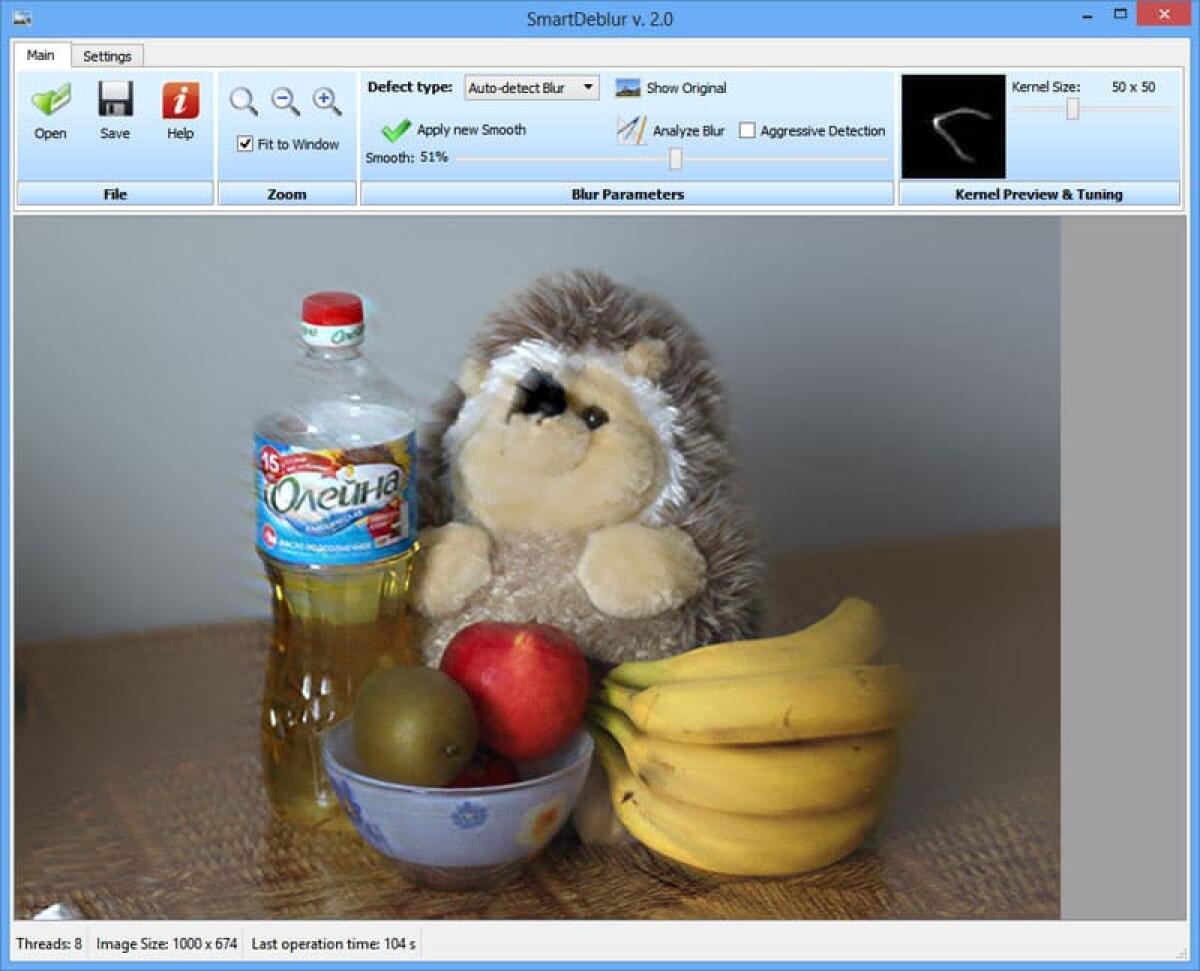Screen dimensions: 1200x971
Task: Click the Analyze Blur icon
Action: tap(631, 130)
